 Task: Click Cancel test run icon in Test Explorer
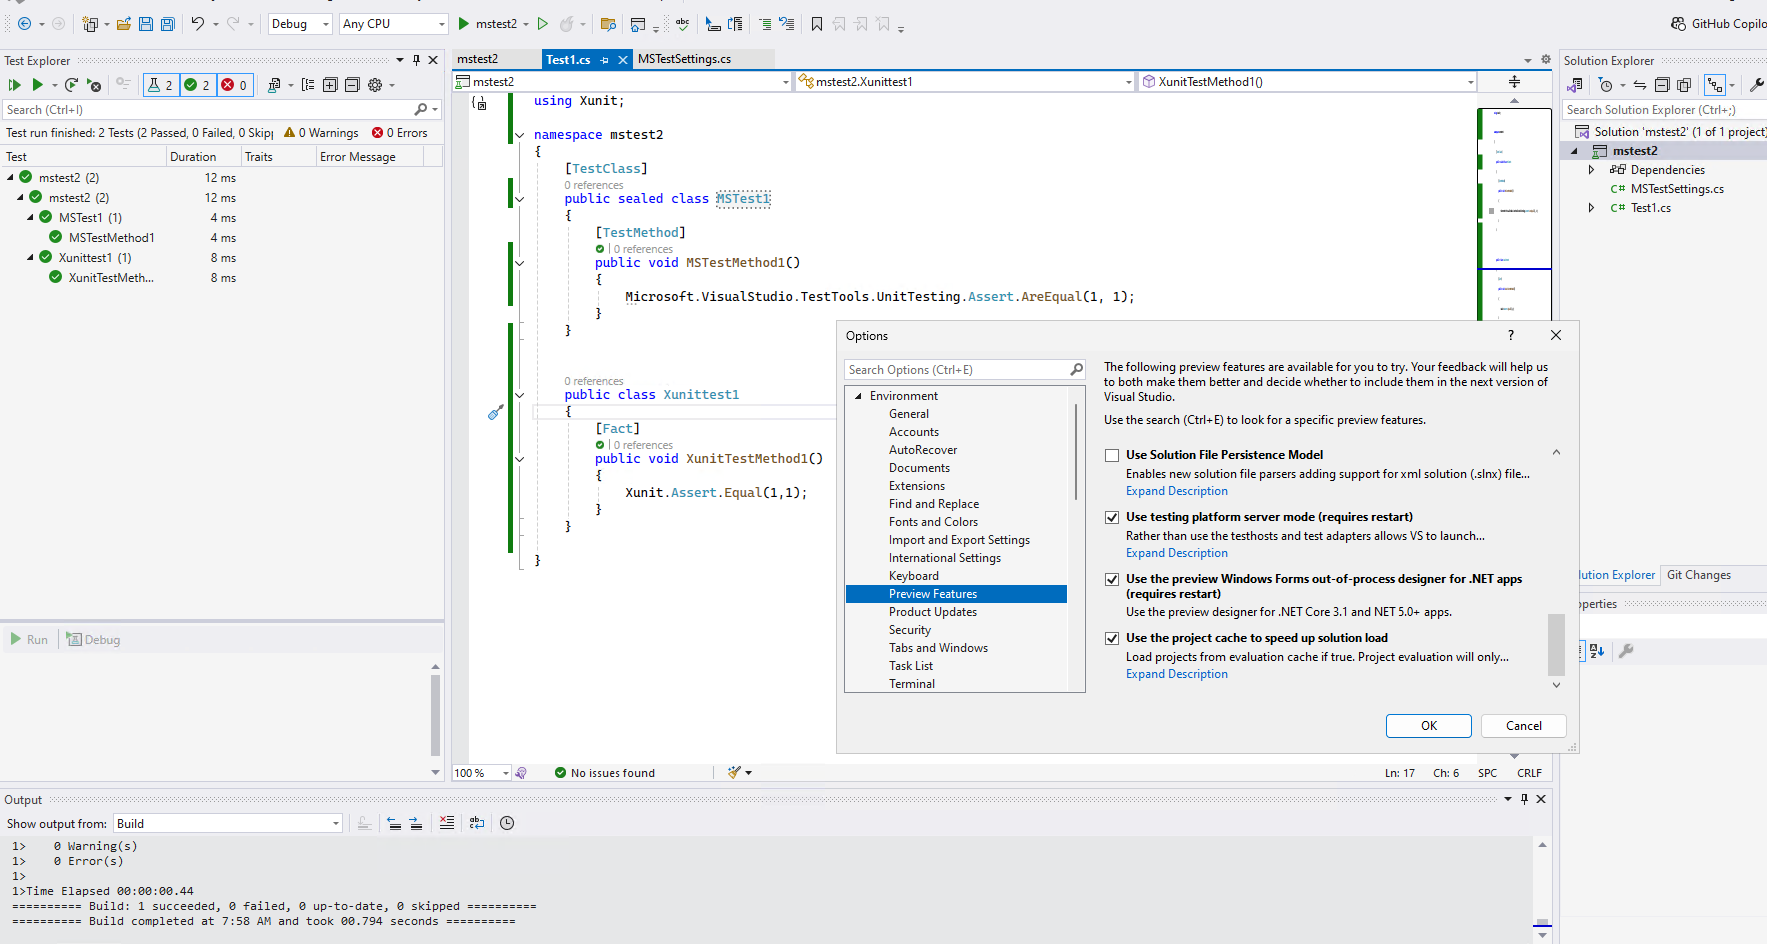[94, 85]
